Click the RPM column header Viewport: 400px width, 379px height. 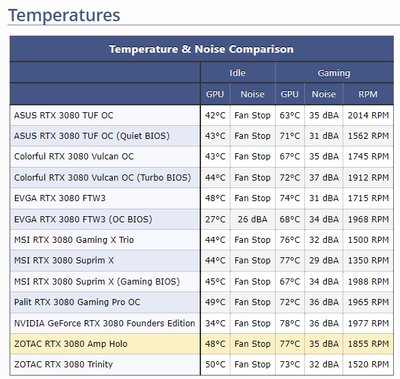[x=368, y=94]
